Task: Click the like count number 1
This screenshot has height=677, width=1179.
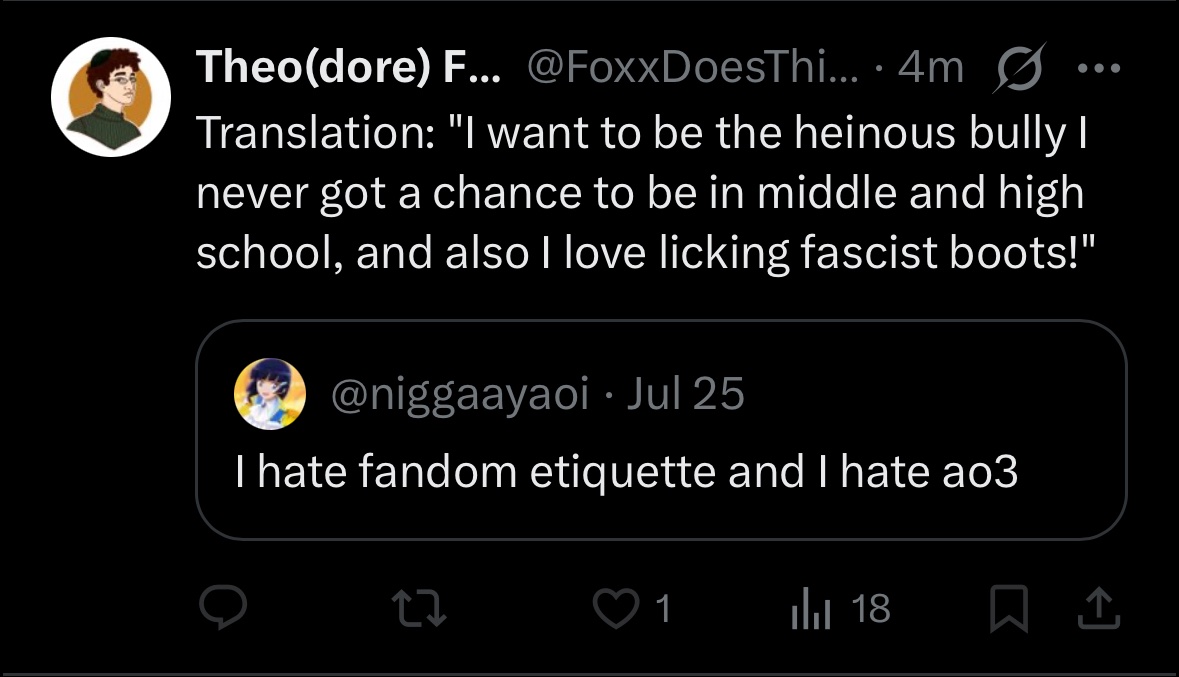Action: tap(662, 608)
